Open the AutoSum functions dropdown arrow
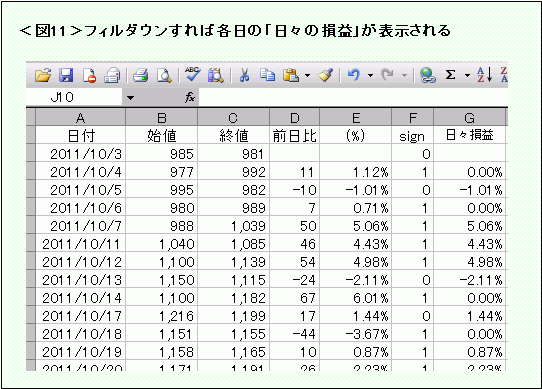This screenshot has width=542, height=389. pos(467,75)
